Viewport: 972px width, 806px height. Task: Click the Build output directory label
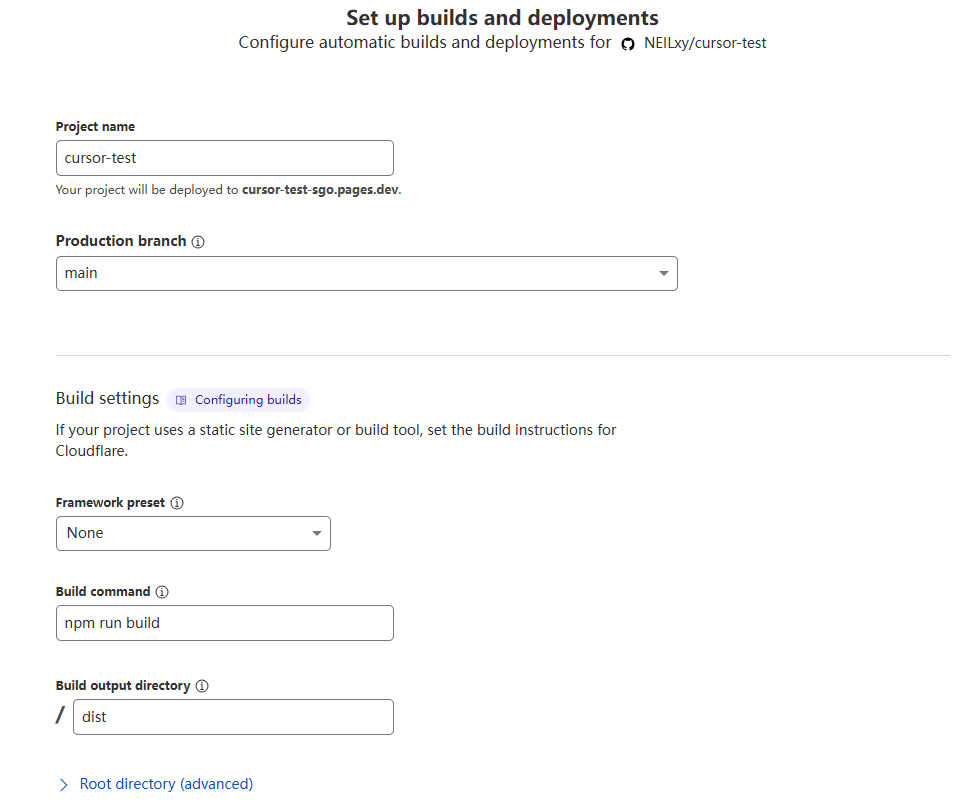pos(123,686)
